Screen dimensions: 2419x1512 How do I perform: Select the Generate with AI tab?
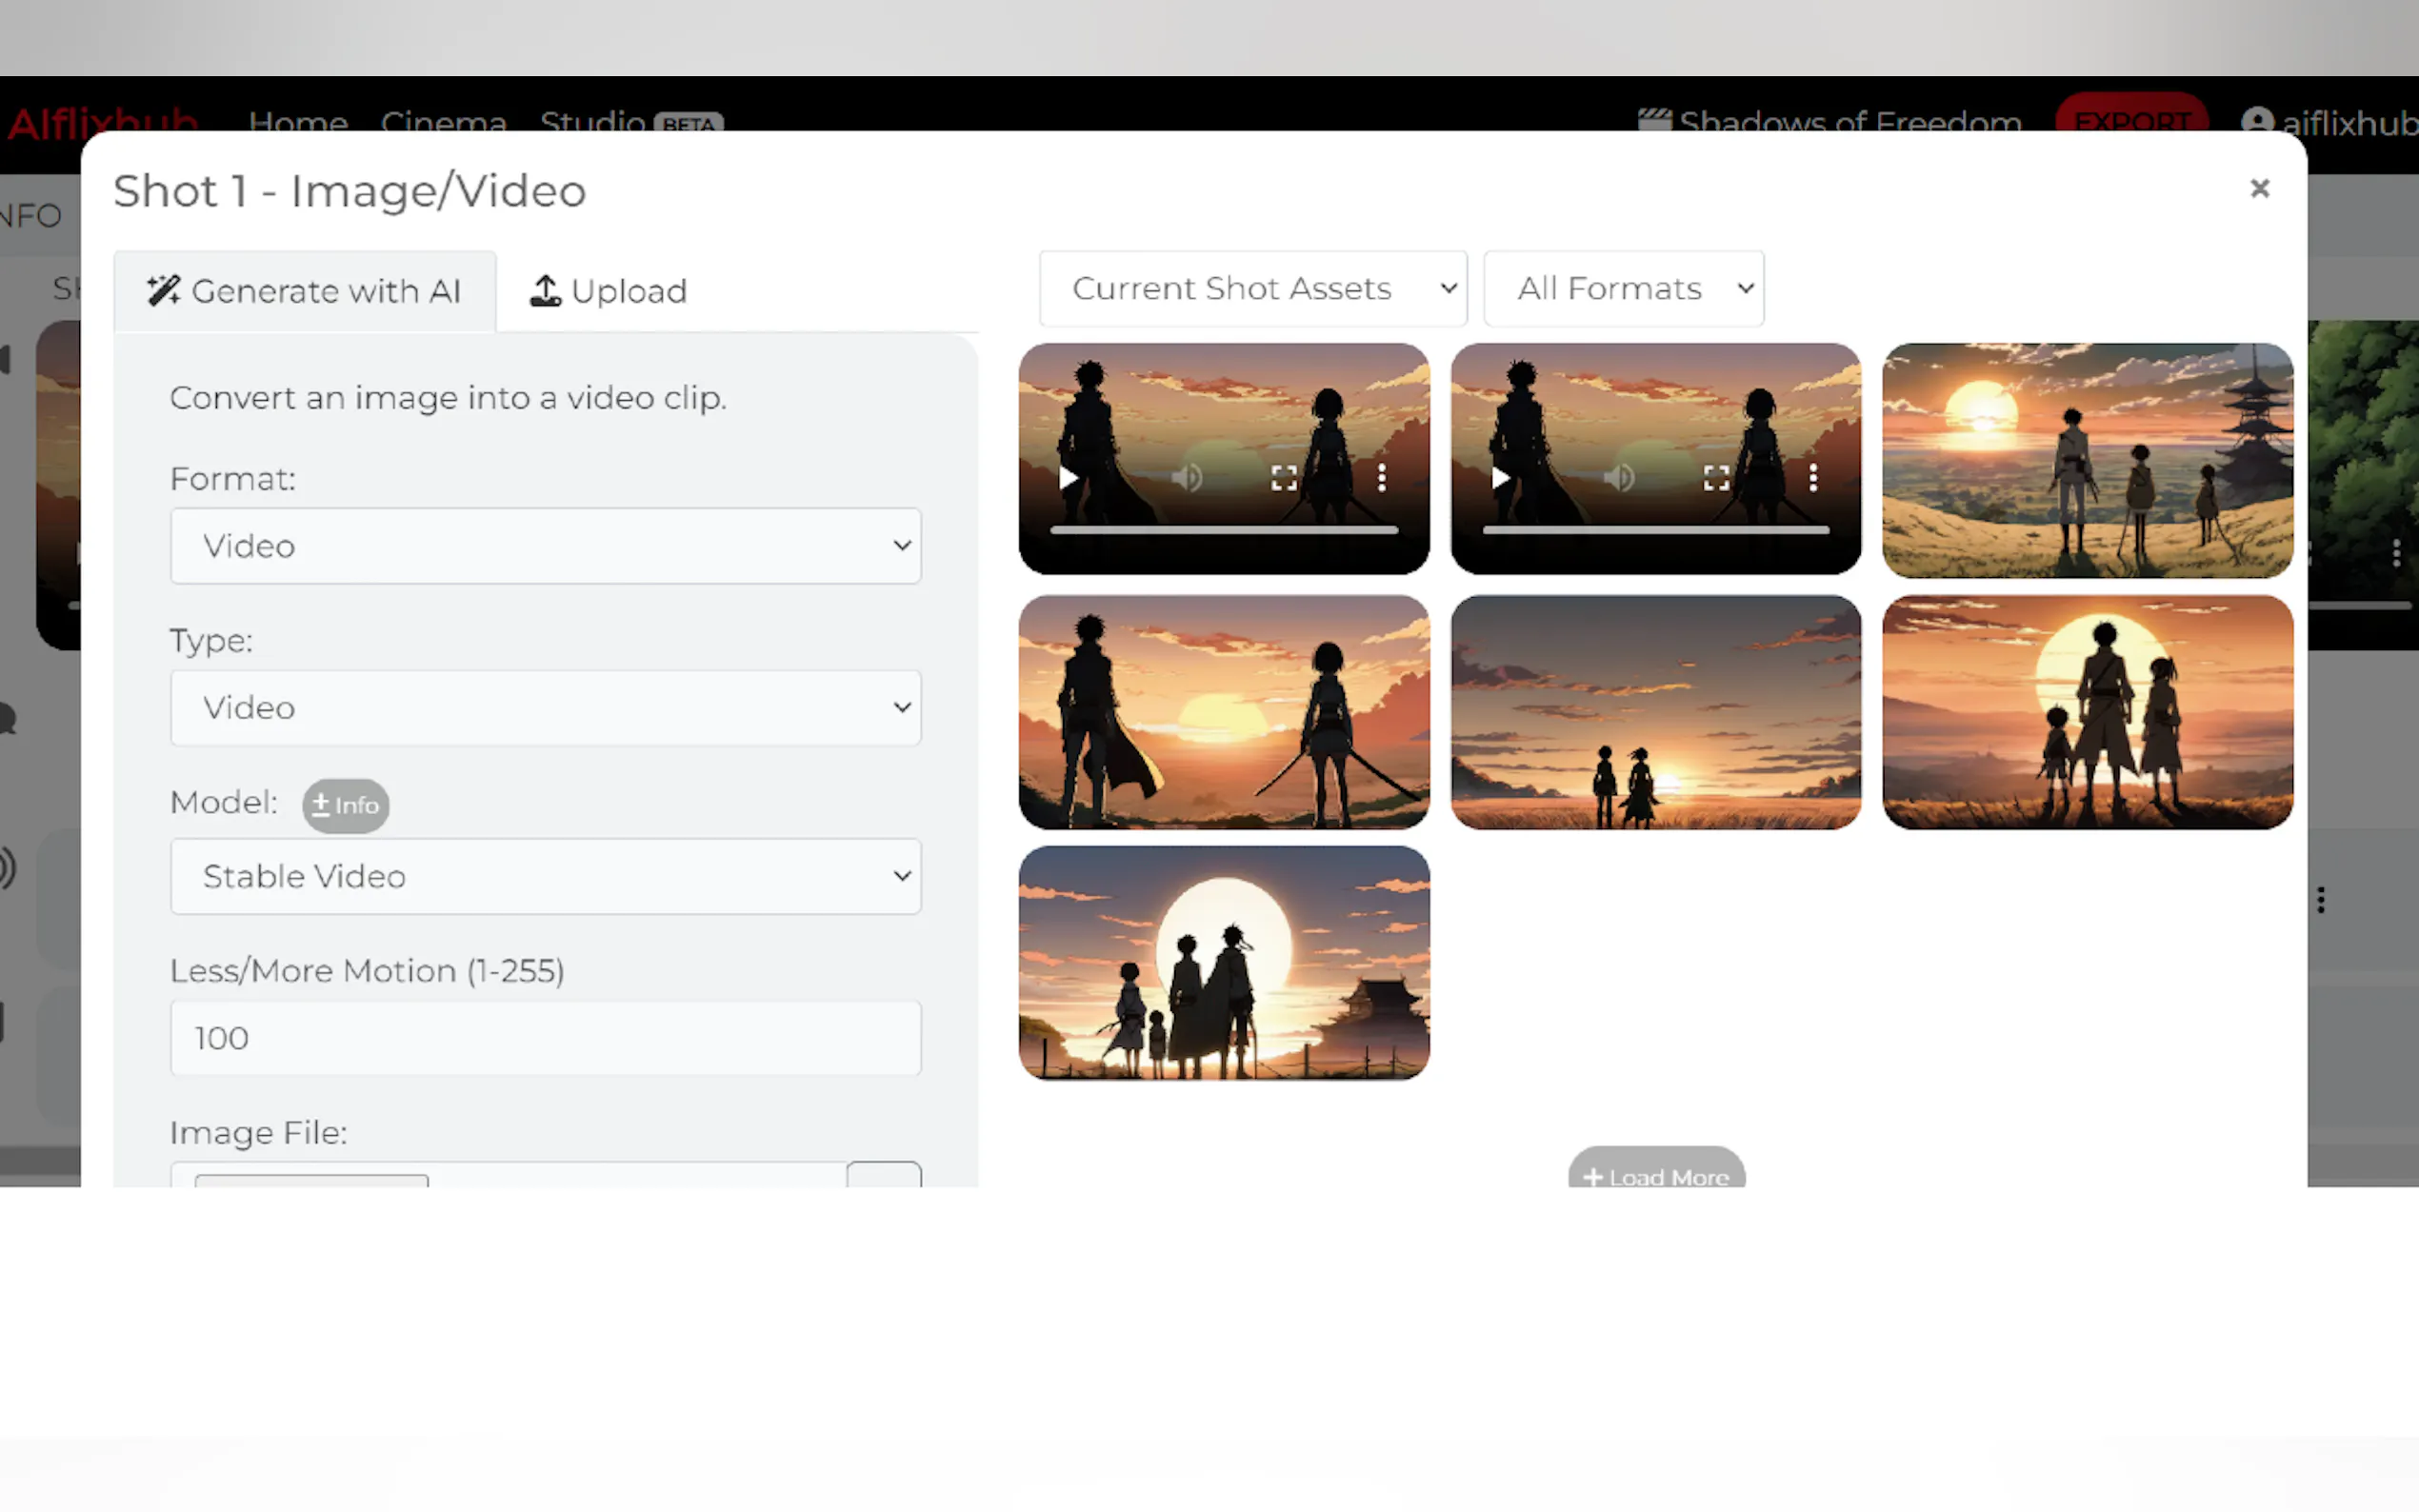304,291
